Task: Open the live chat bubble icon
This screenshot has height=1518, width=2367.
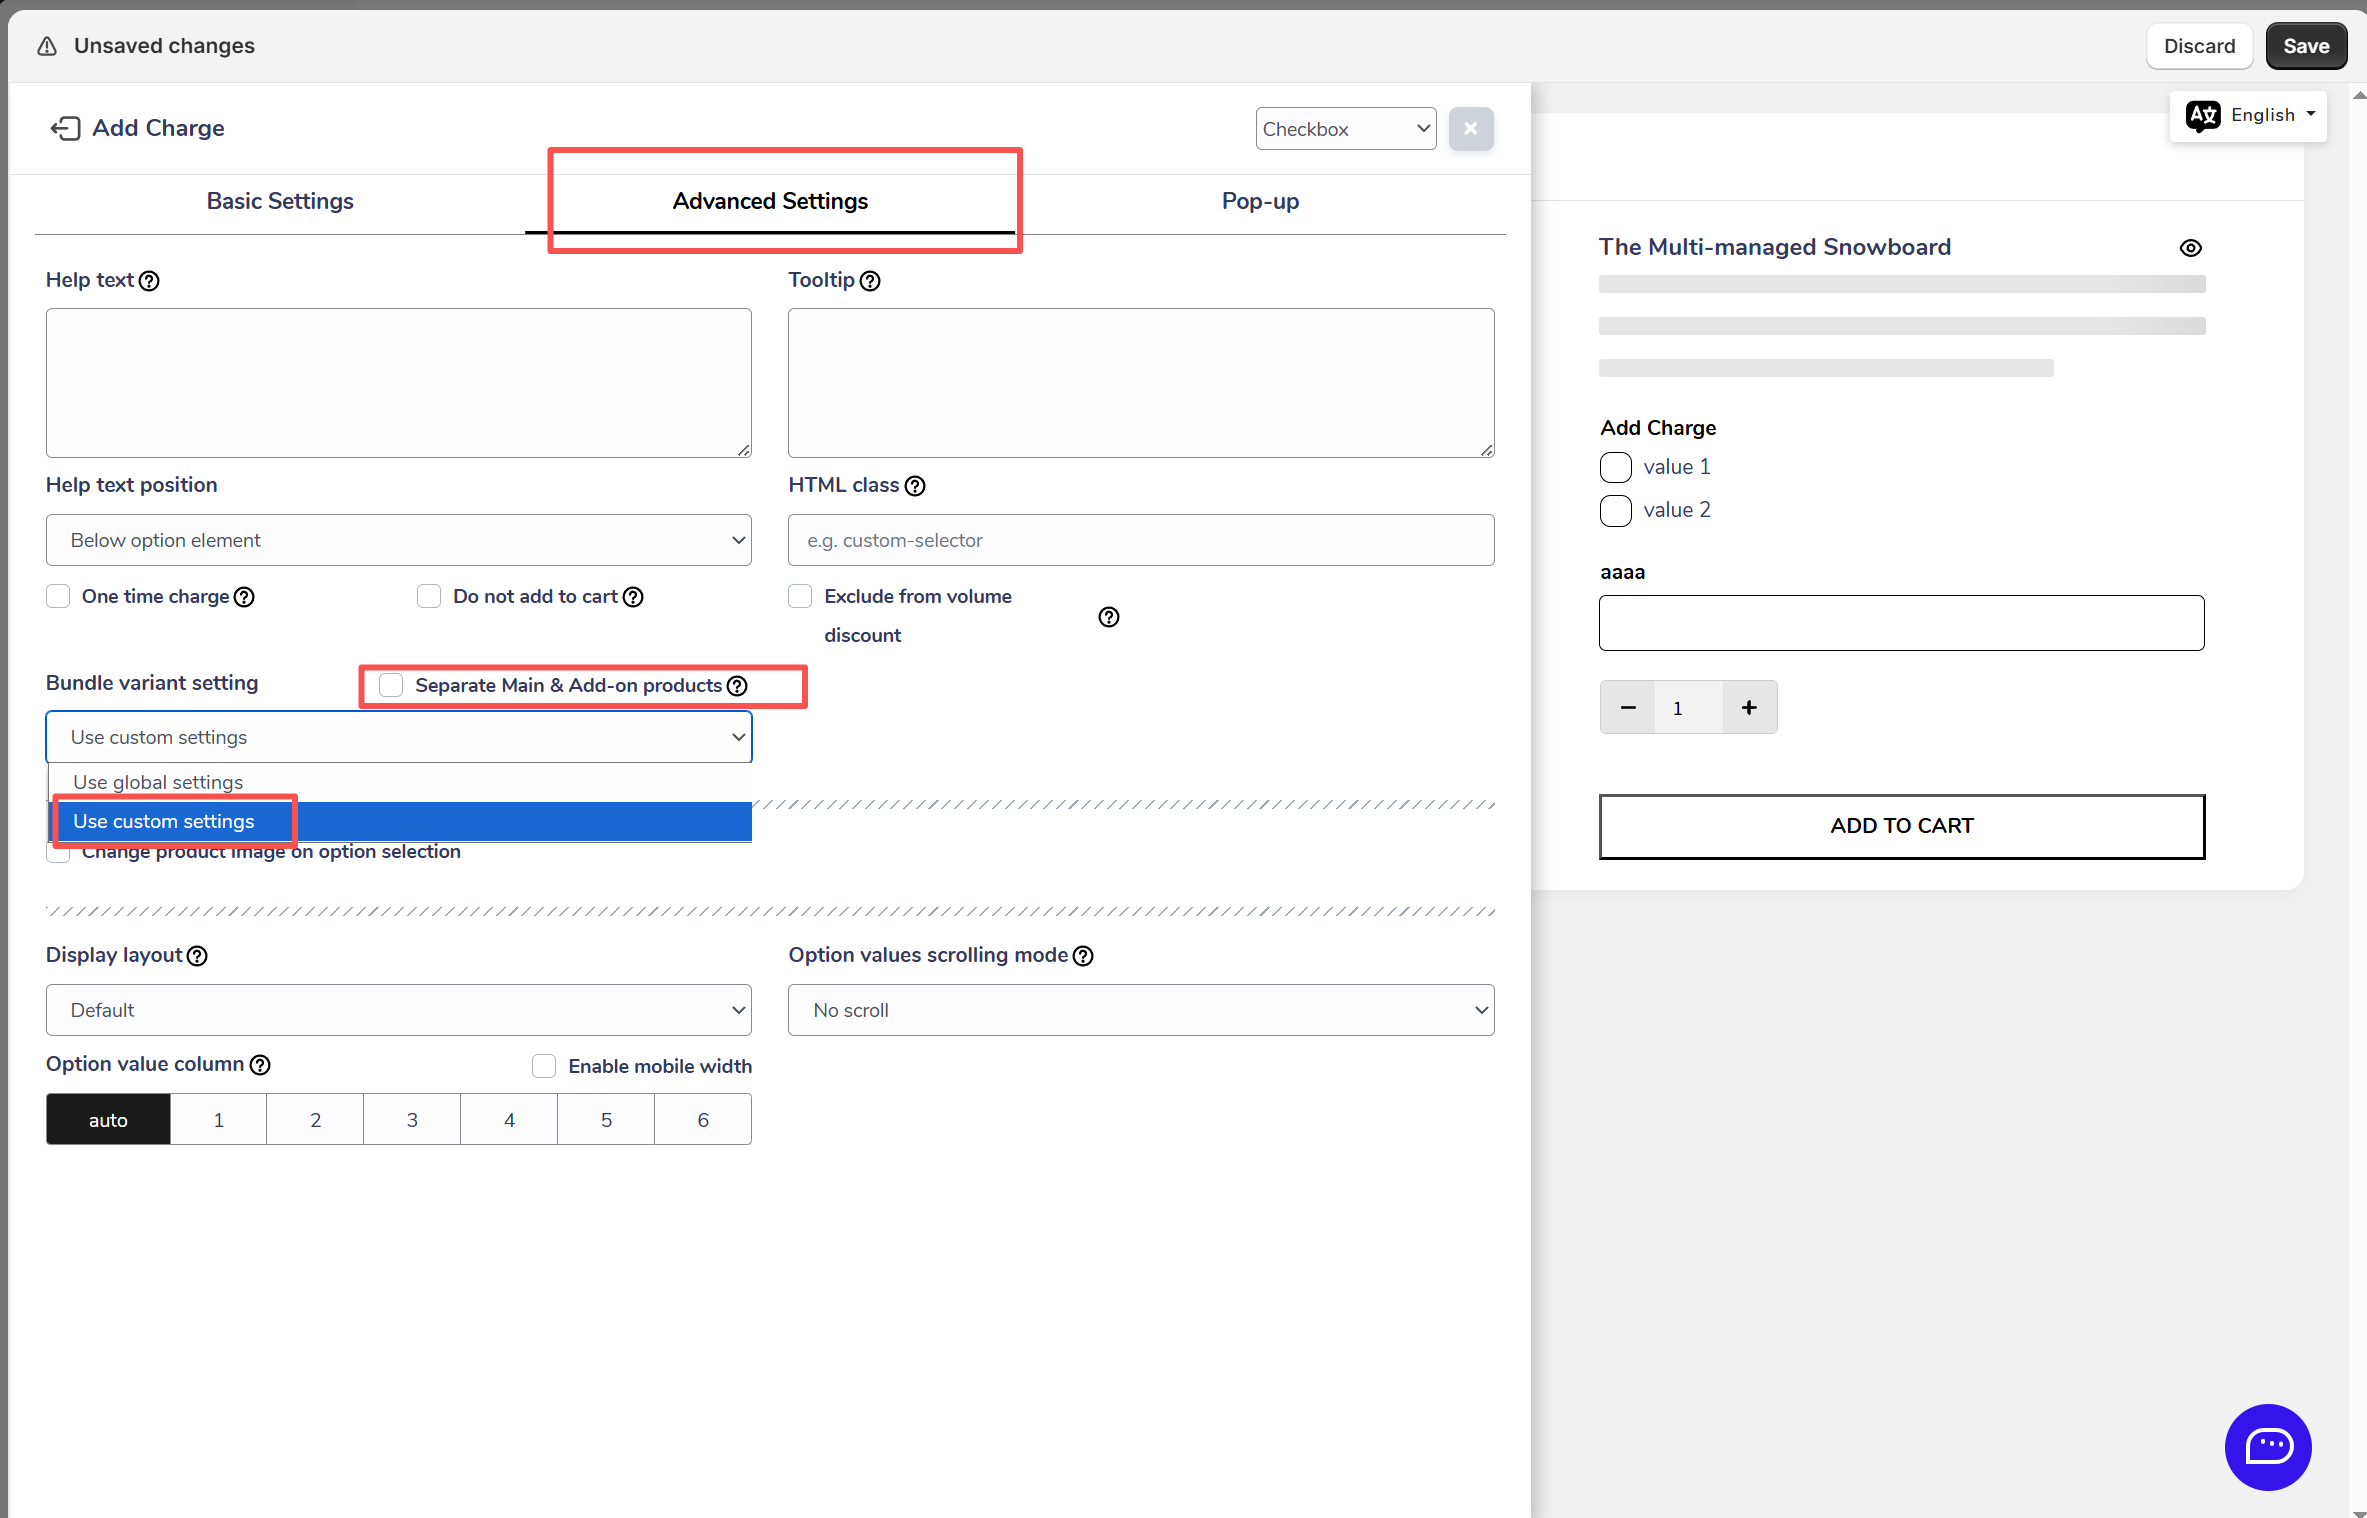Action: point(2267,1446)
